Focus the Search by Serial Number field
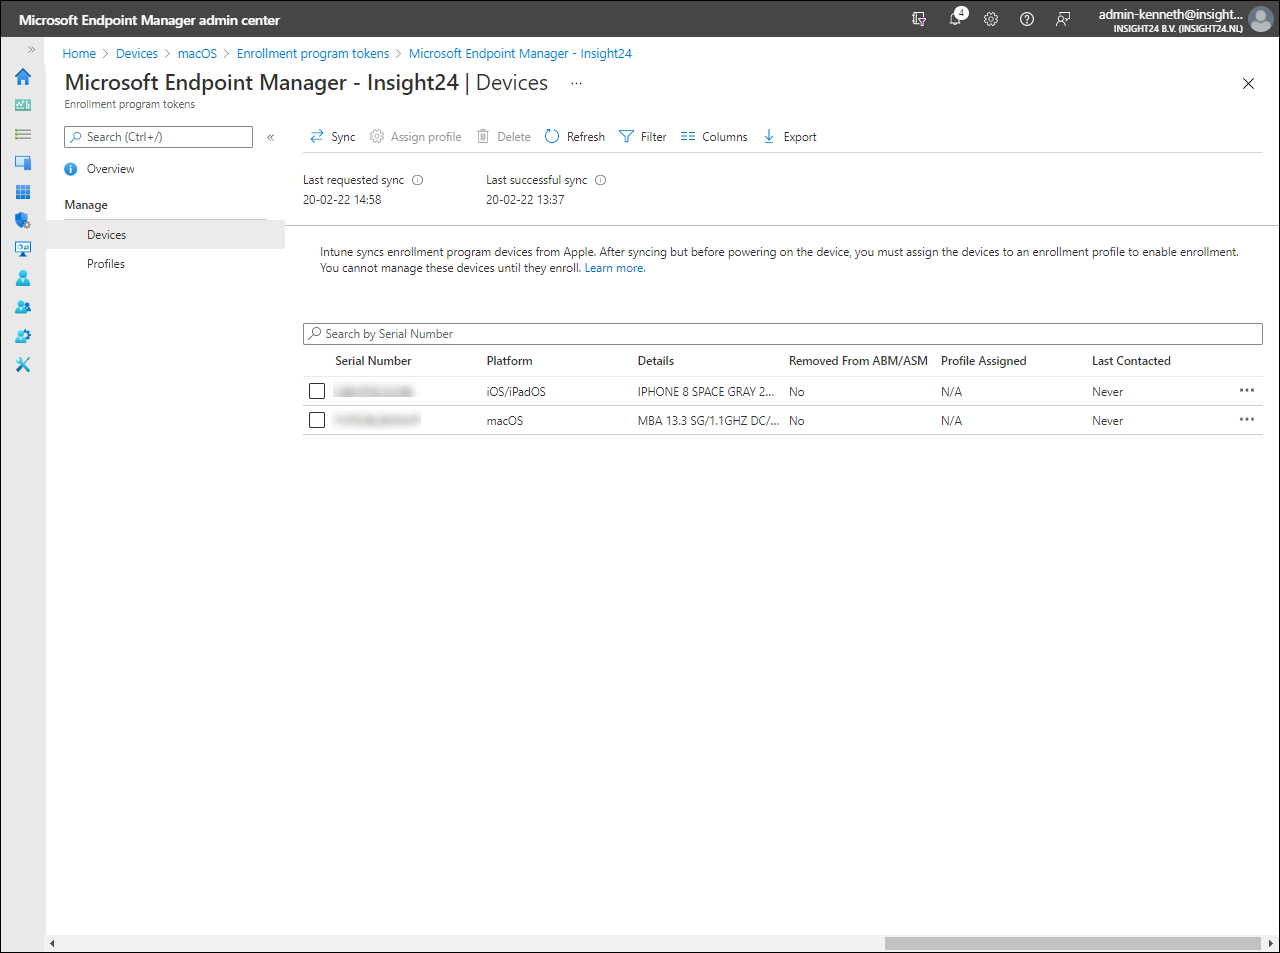This screenshot has height=953, width=1280. pyautogui.click(x=783, y=334)
